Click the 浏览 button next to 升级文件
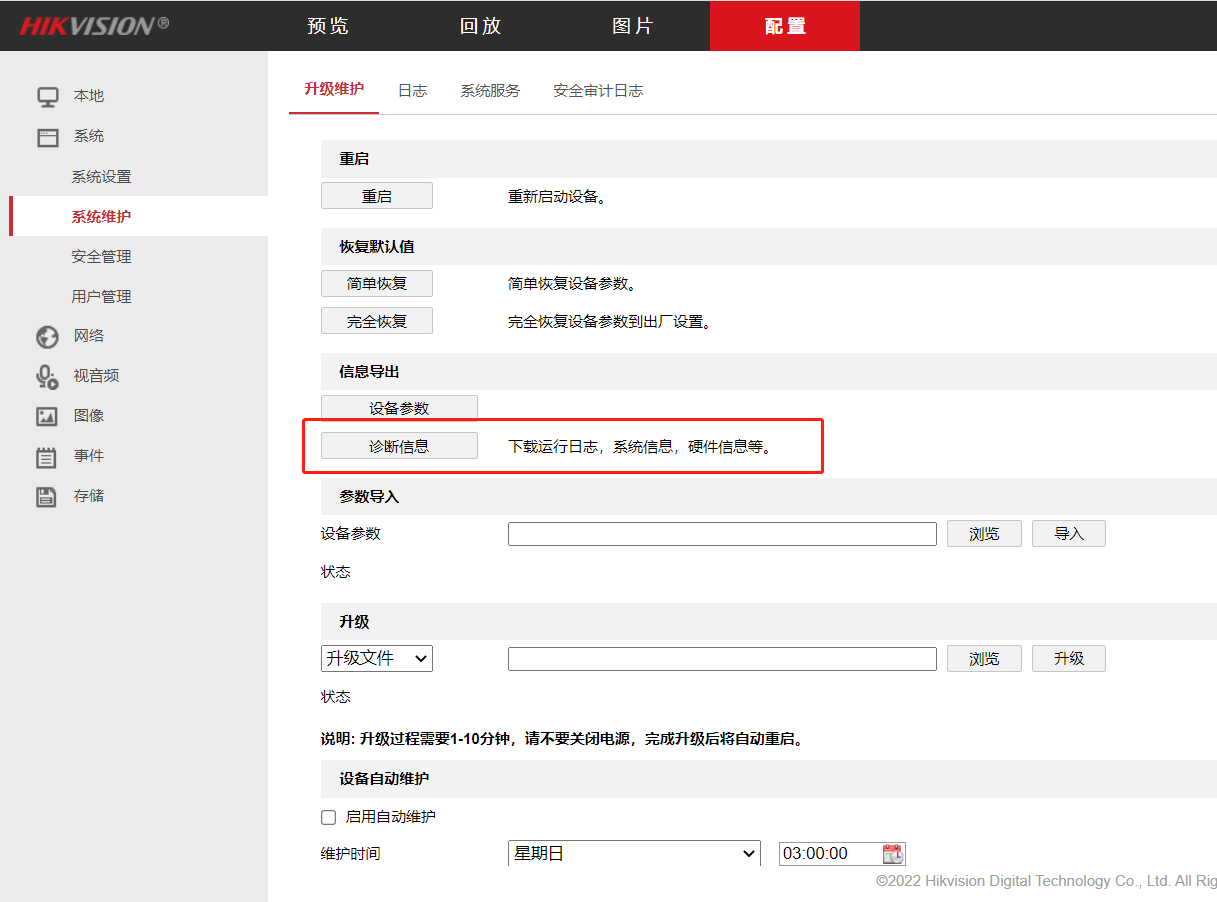The height and width of the screenshot is (902, 1217). coord(984,658)
